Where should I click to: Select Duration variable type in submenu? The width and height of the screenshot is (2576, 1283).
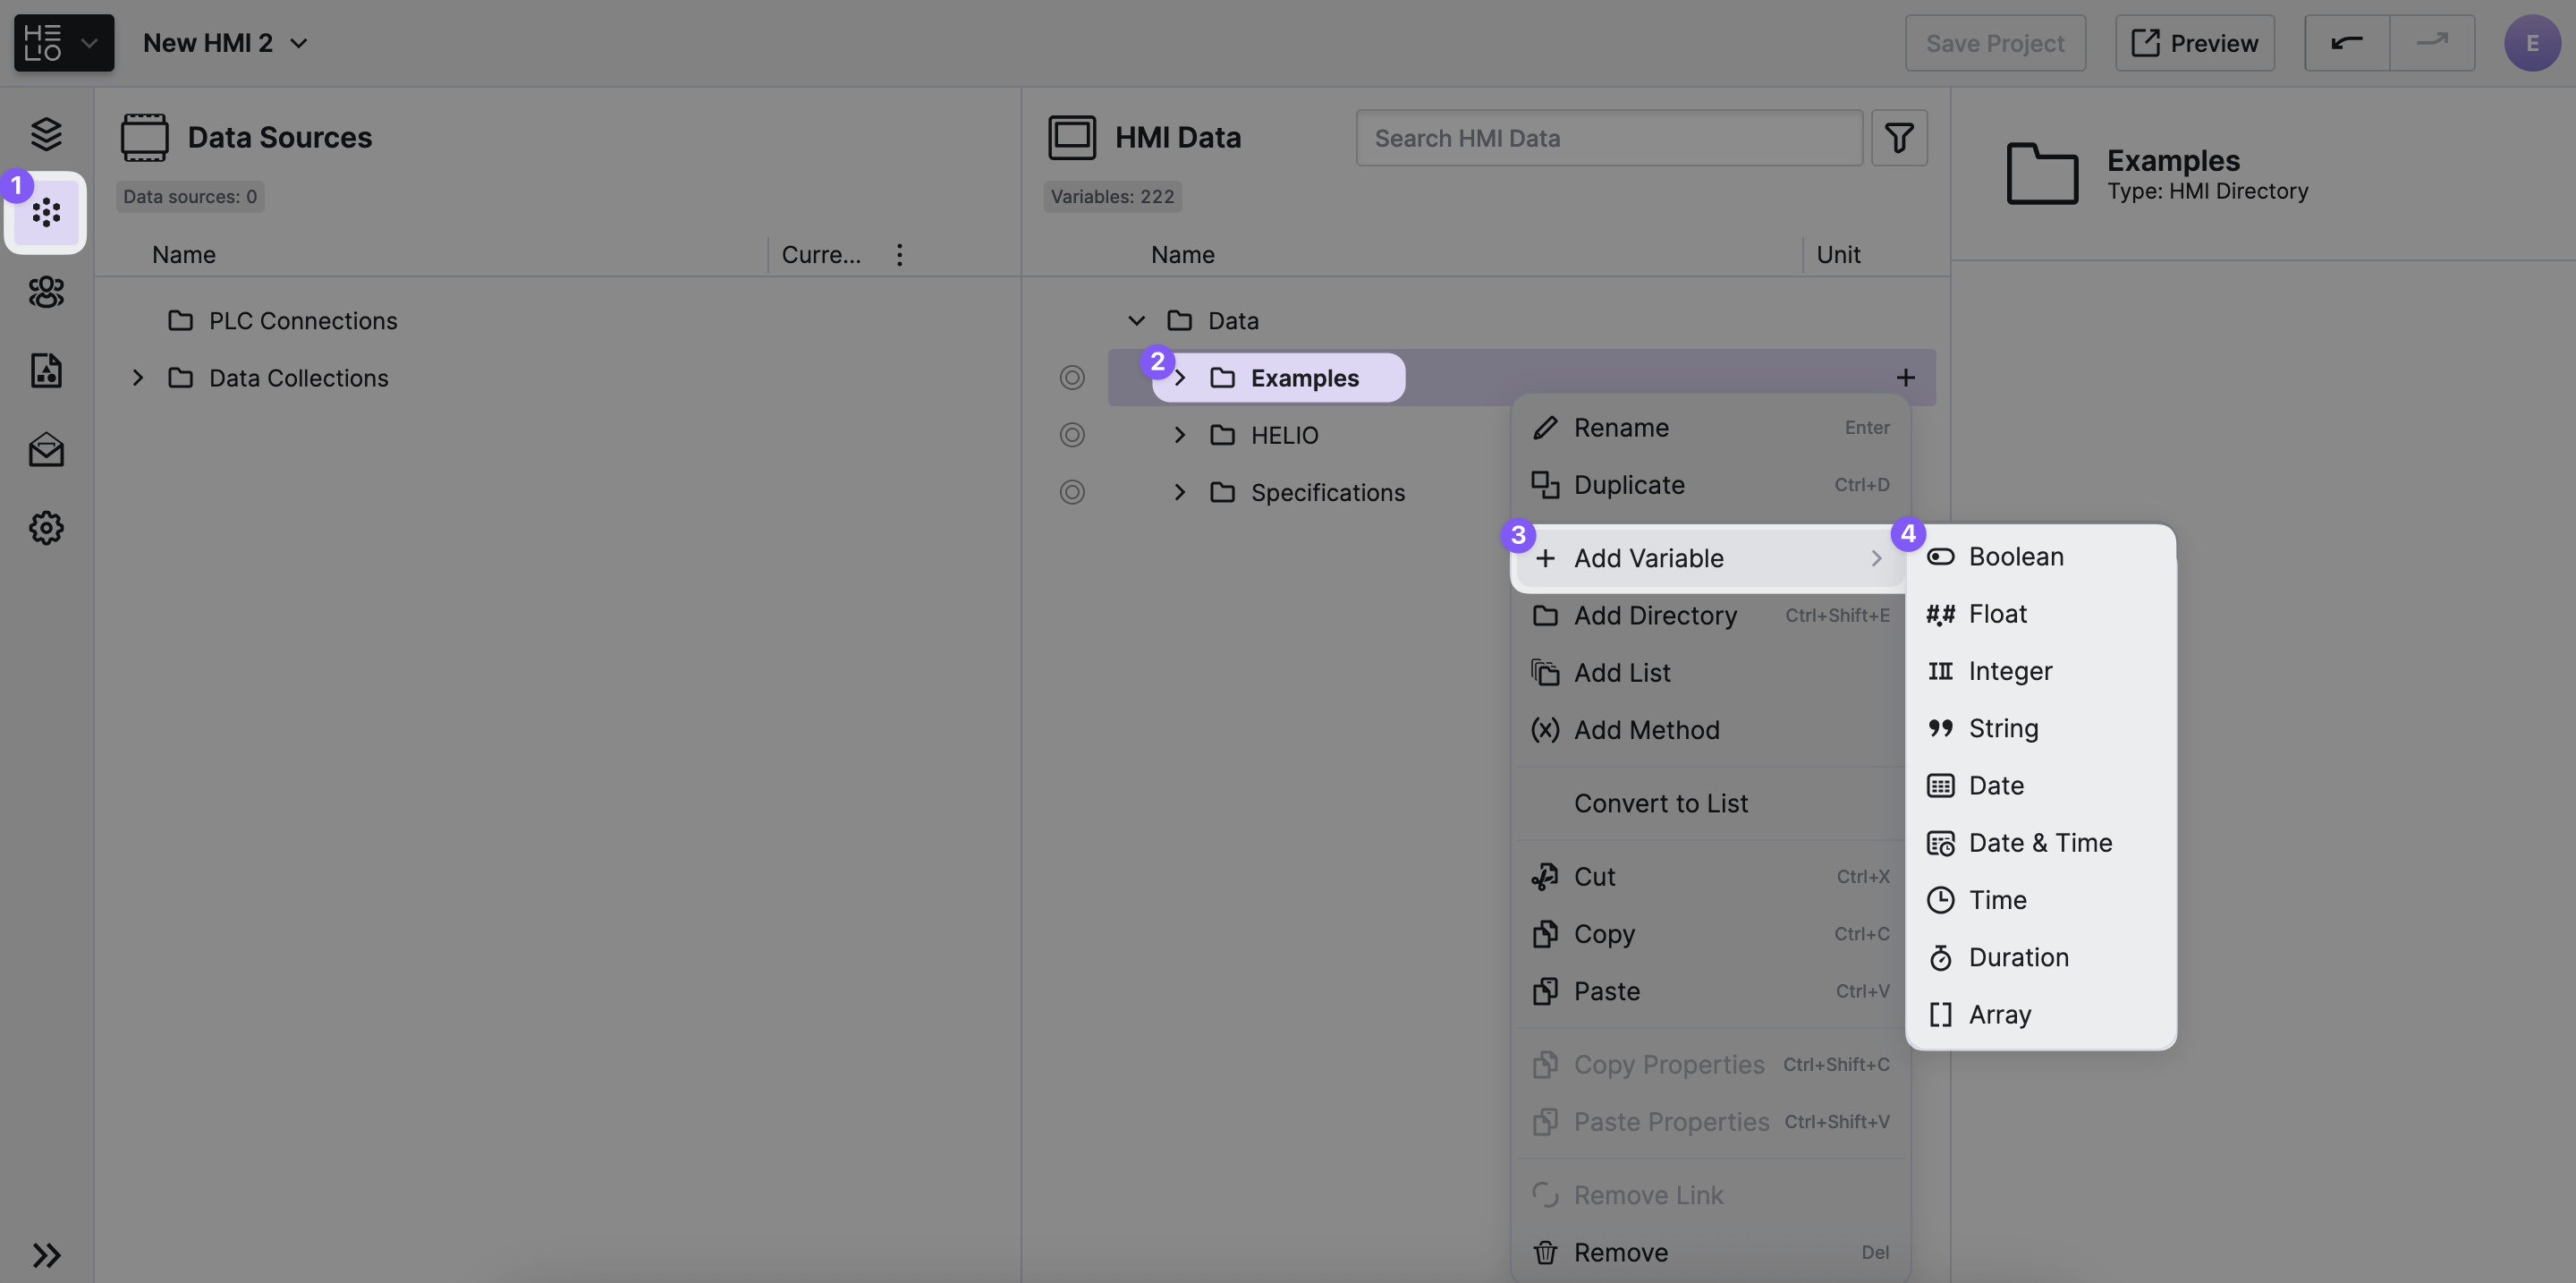tap(2018, 958)
